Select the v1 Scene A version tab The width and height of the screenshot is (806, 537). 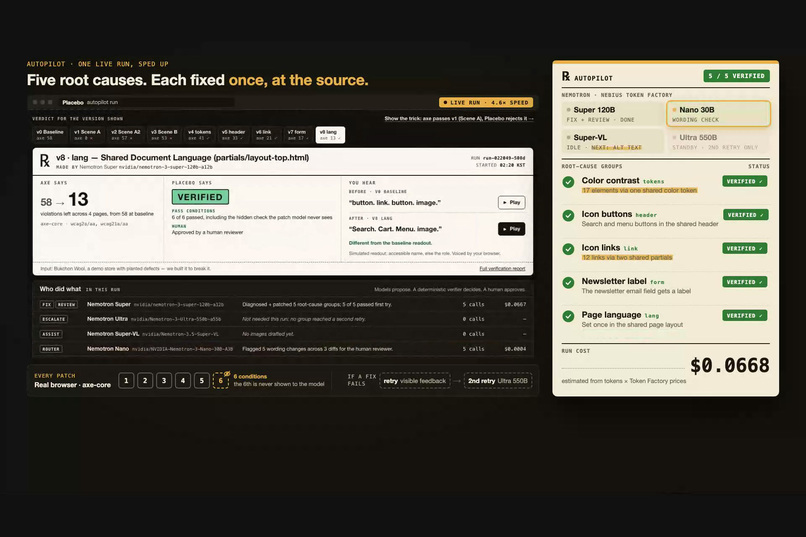tap(87, 135)
